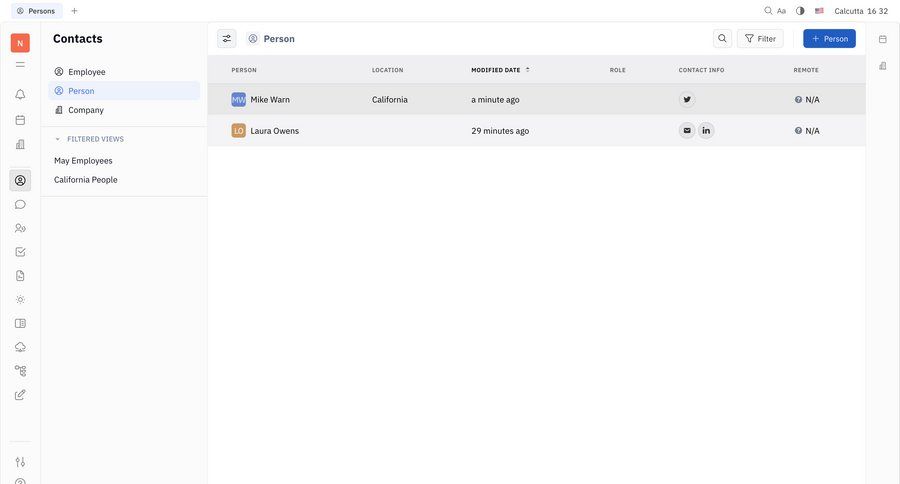
Task: Open the team members app icon
Action: 20,228
